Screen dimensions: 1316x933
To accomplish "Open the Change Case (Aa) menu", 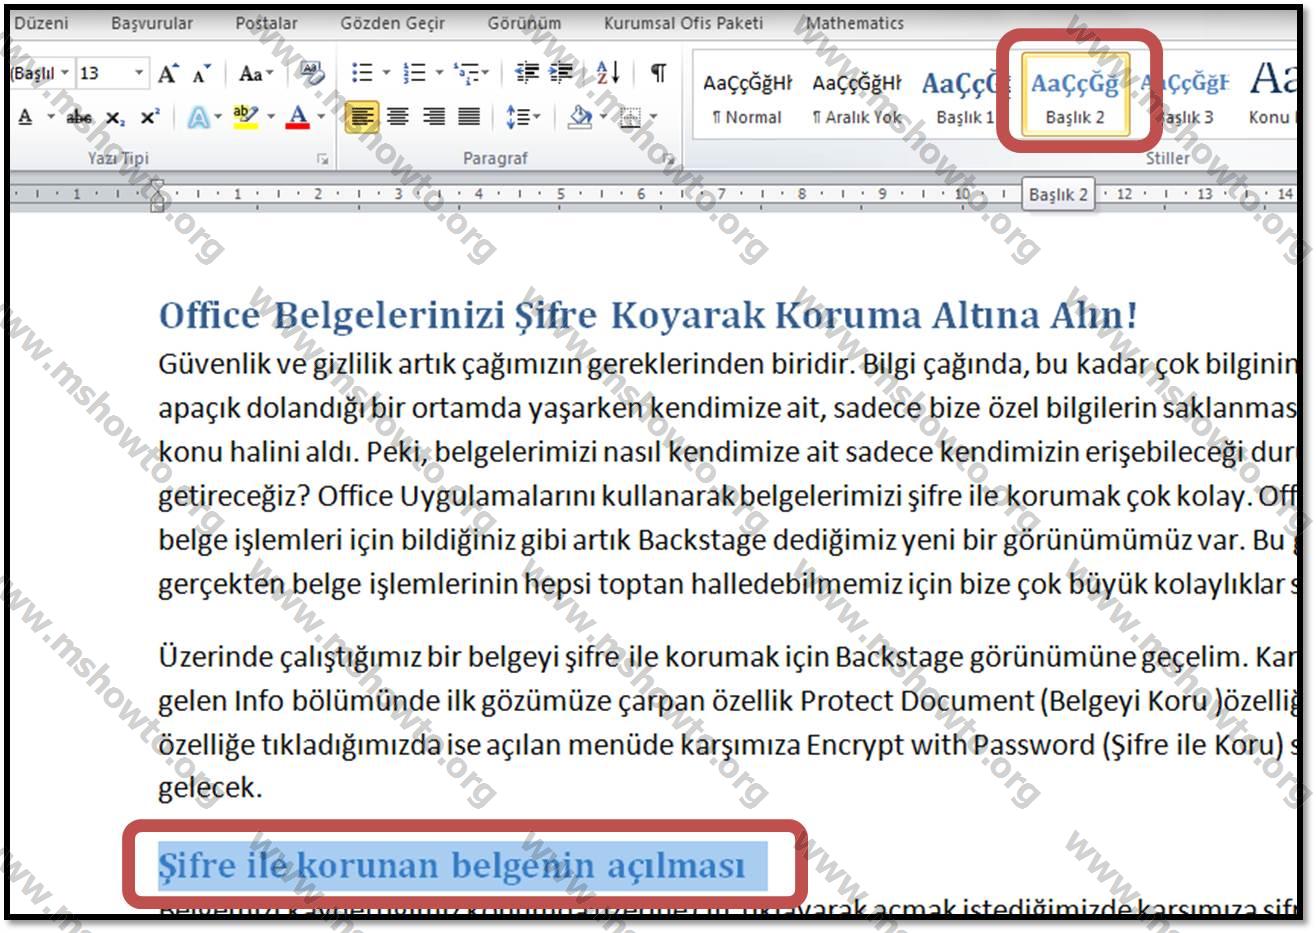I will tap(256, 74).
